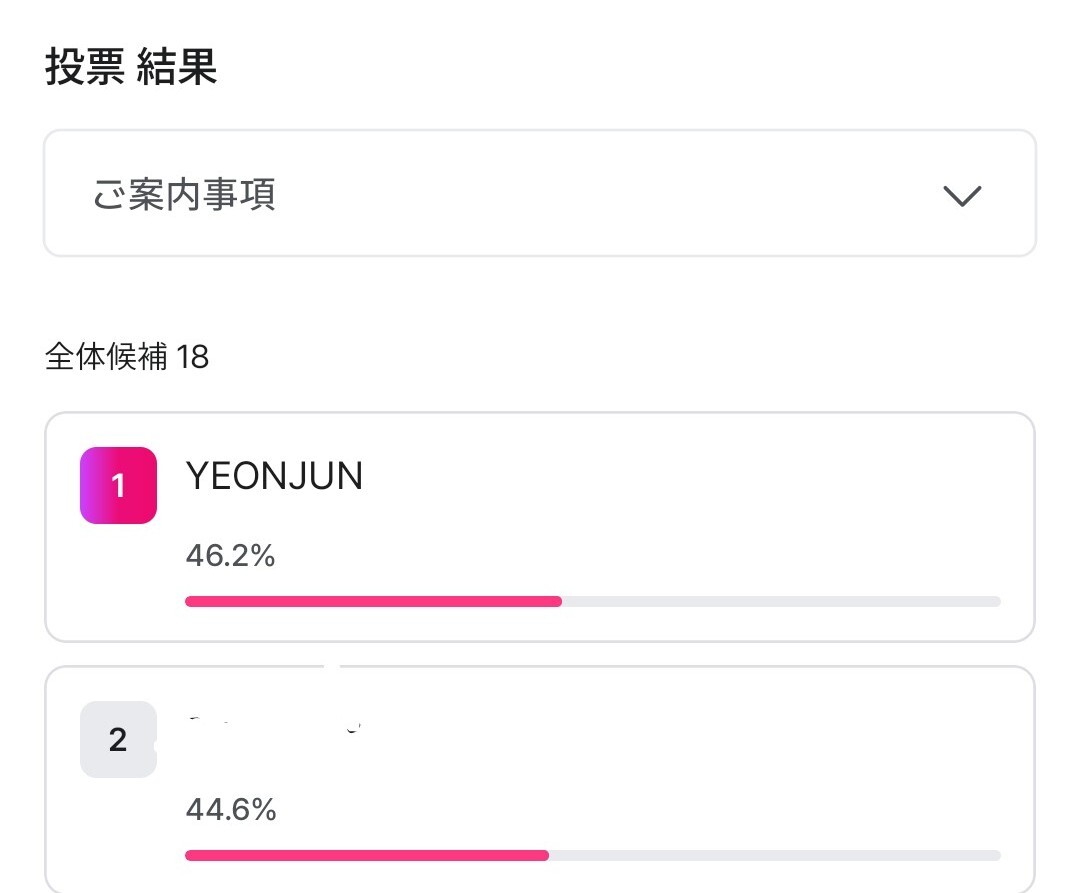Click the gray rank 2 badge
1080x893 pixels.
[x=118, y=740]
